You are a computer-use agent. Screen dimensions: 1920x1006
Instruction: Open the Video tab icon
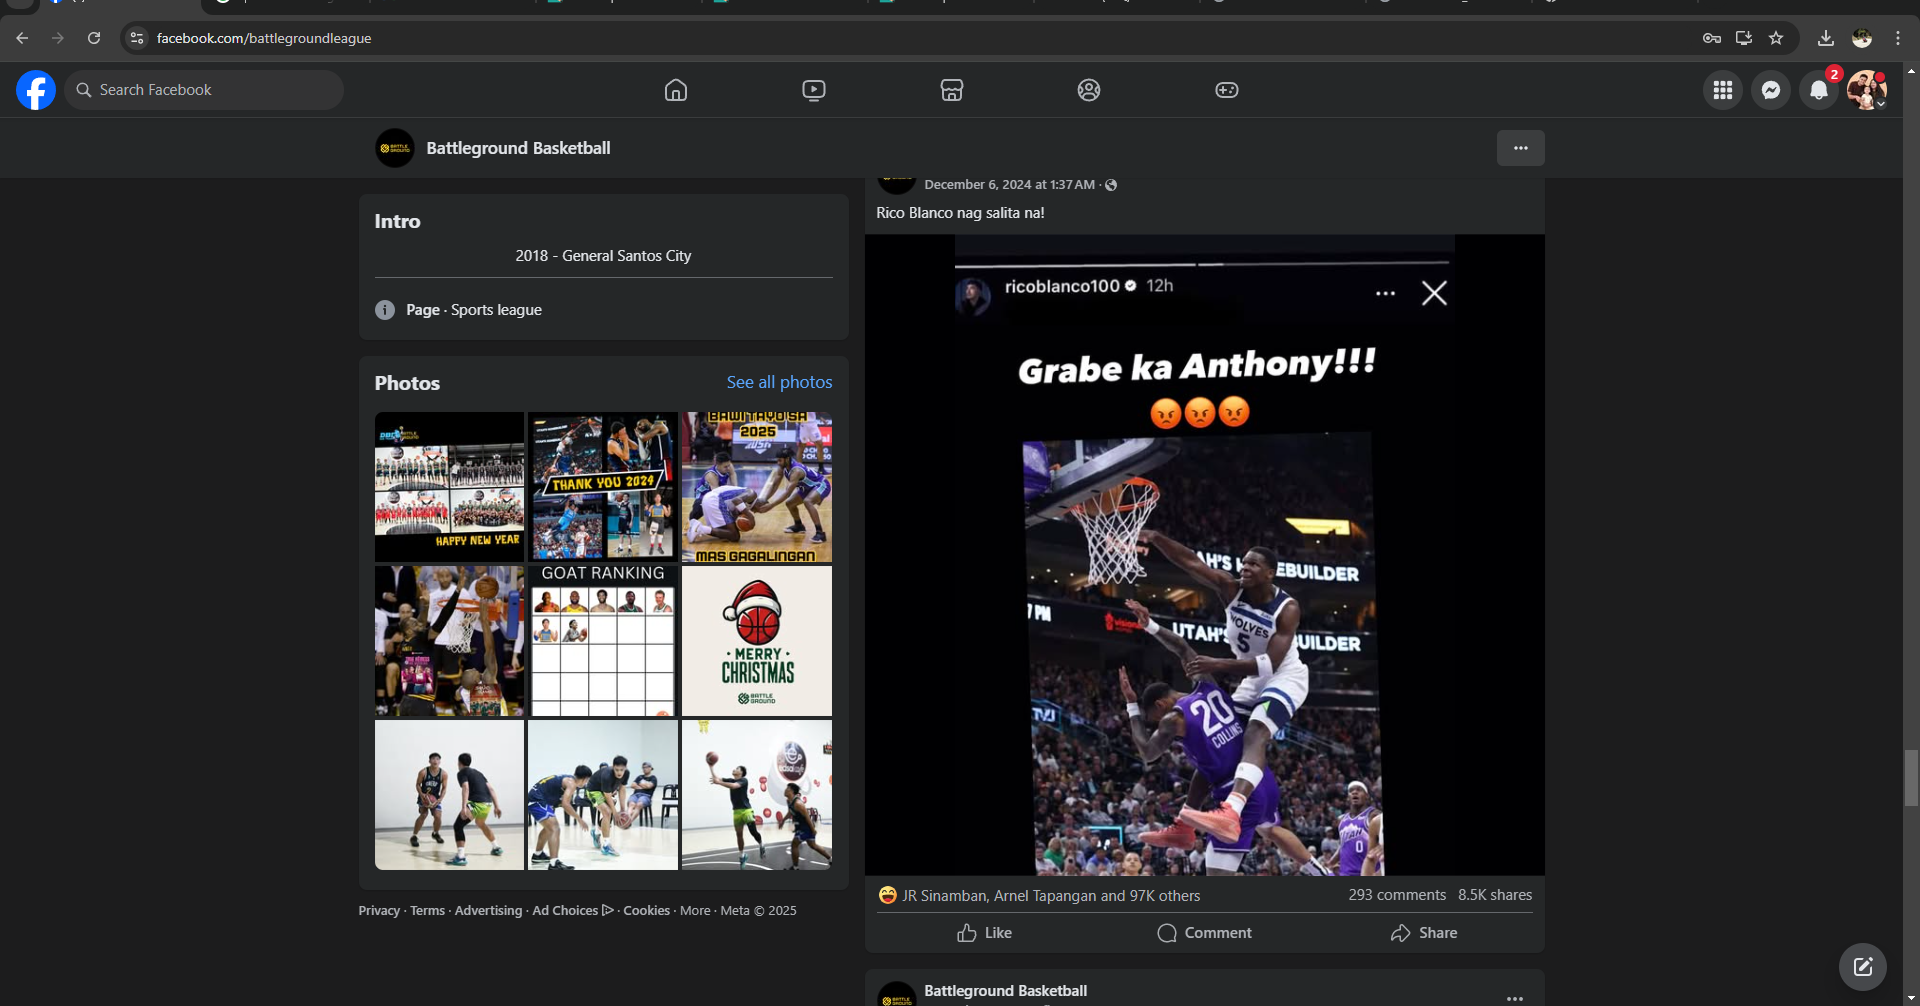814,90
